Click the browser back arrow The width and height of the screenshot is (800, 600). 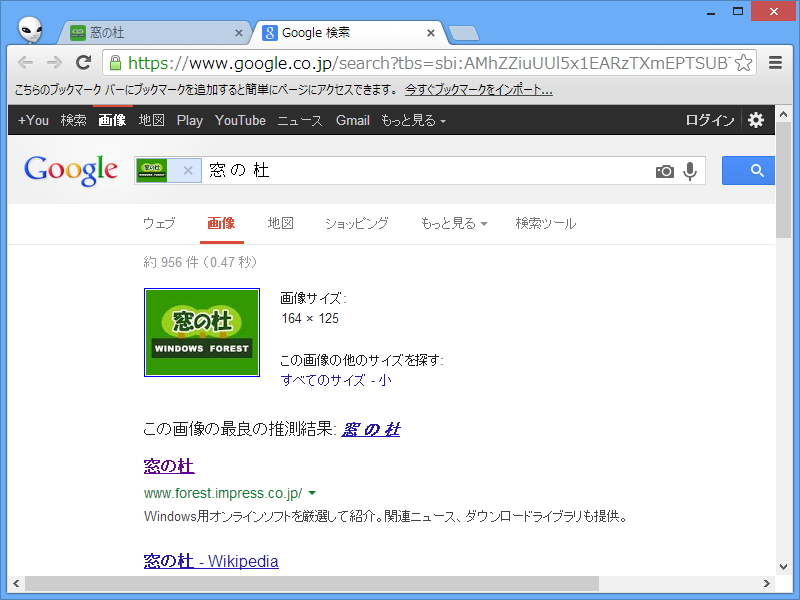[x=25, y=63]
